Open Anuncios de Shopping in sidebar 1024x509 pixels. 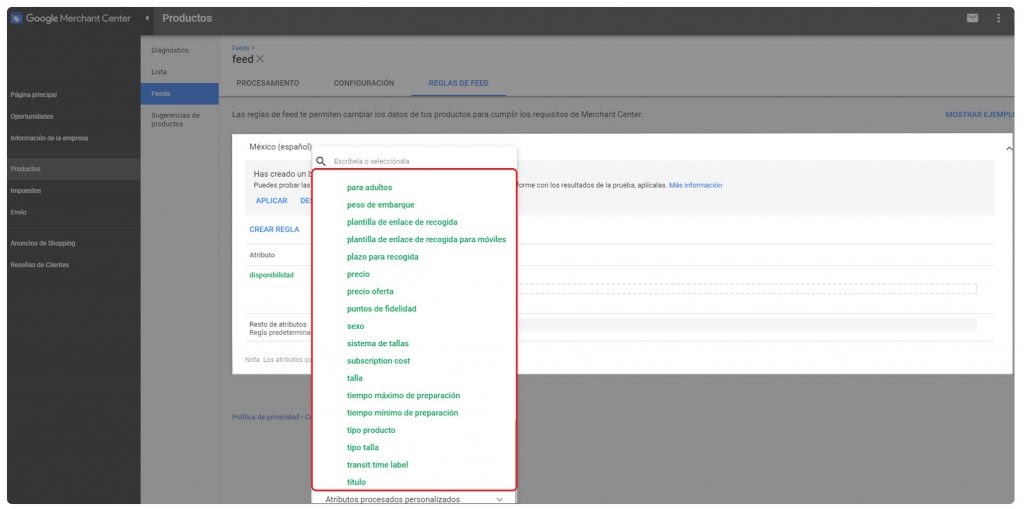click(42, 243)
